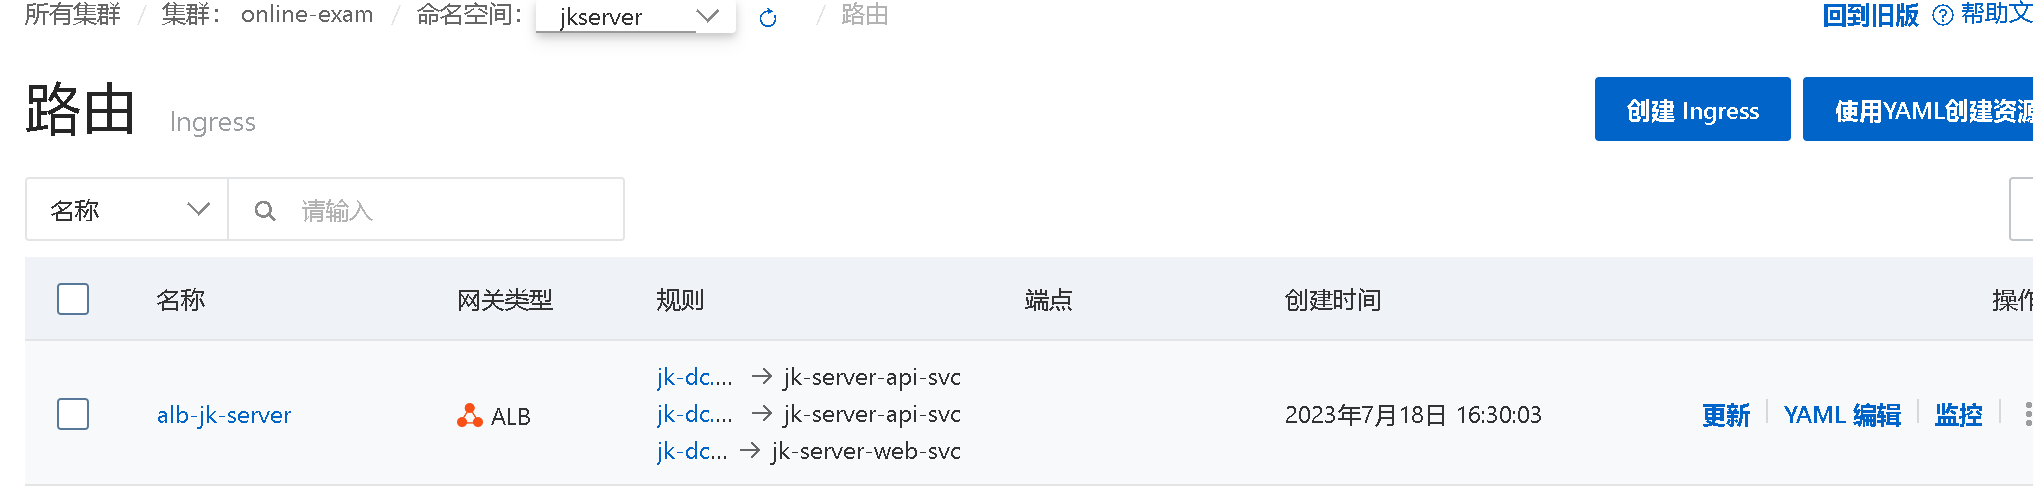Open the first jk-dc rule host link
Viewport: 2033px width, 493px height.
click(695, 377)
